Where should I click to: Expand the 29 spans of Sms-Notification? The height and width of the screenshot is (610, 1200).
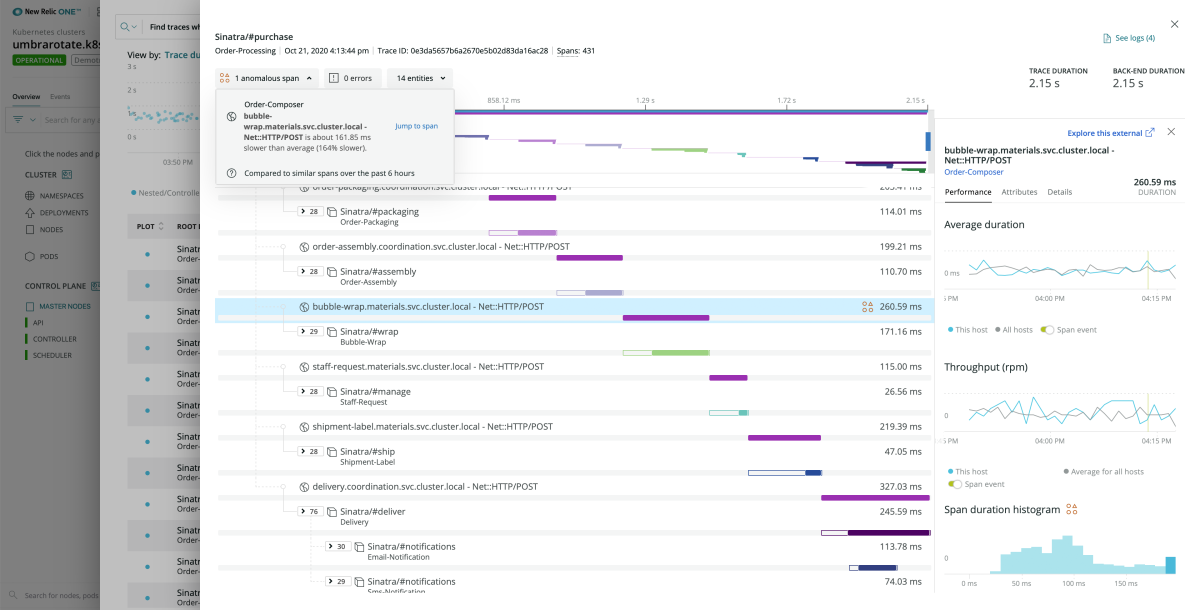(x=337, y=581)
